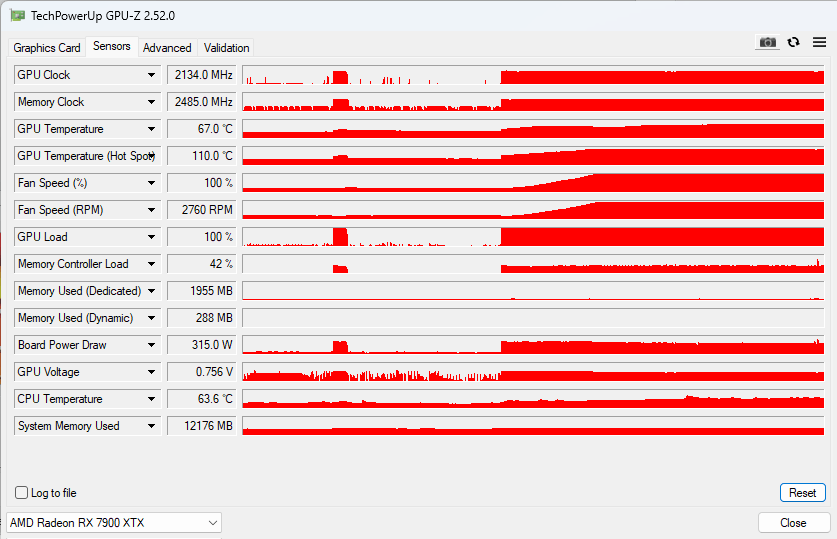The height and width of the screenshot is (539, 837).
Task: Click the 12176 MB system memory value
Action: click(202, 426)
